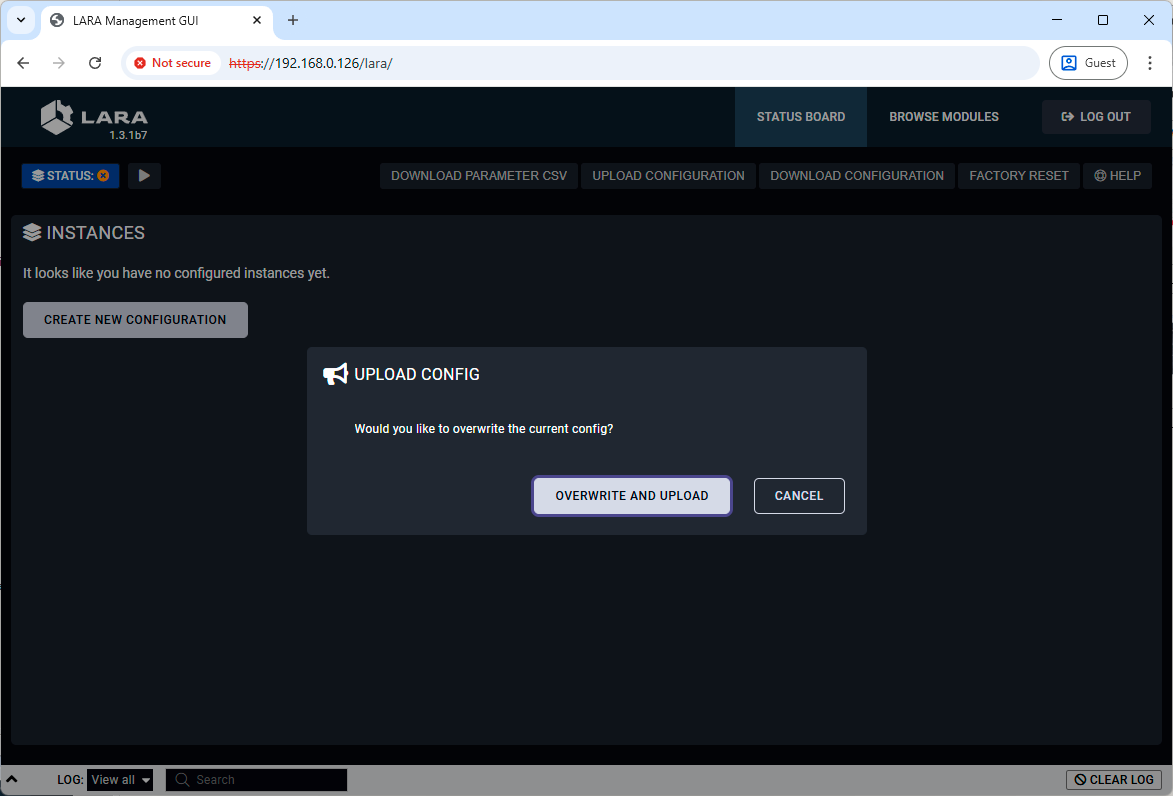
Task: Click the Log Out button
Action: 1096,117
